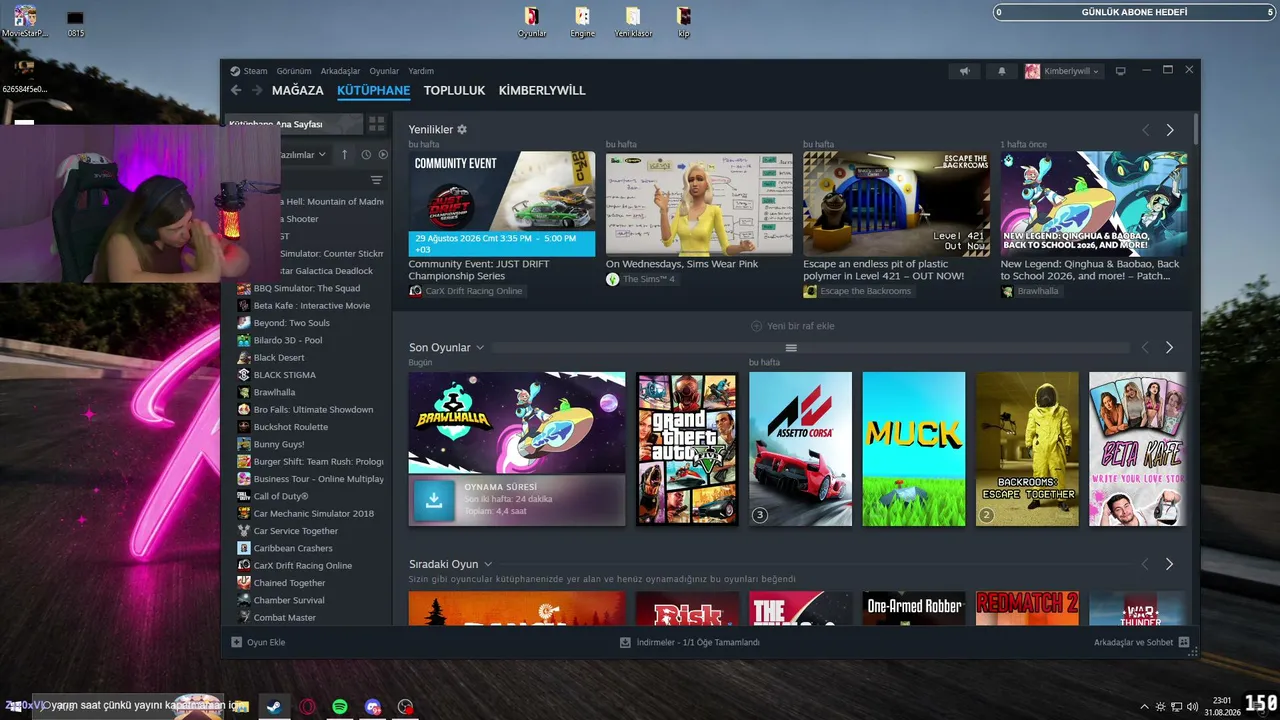Image resolution: width=1280 pixels, height=720 pixels.
Task: Expand the Sıradaki Oyun shelf dropdown
Action: click(x=488, y=564)
